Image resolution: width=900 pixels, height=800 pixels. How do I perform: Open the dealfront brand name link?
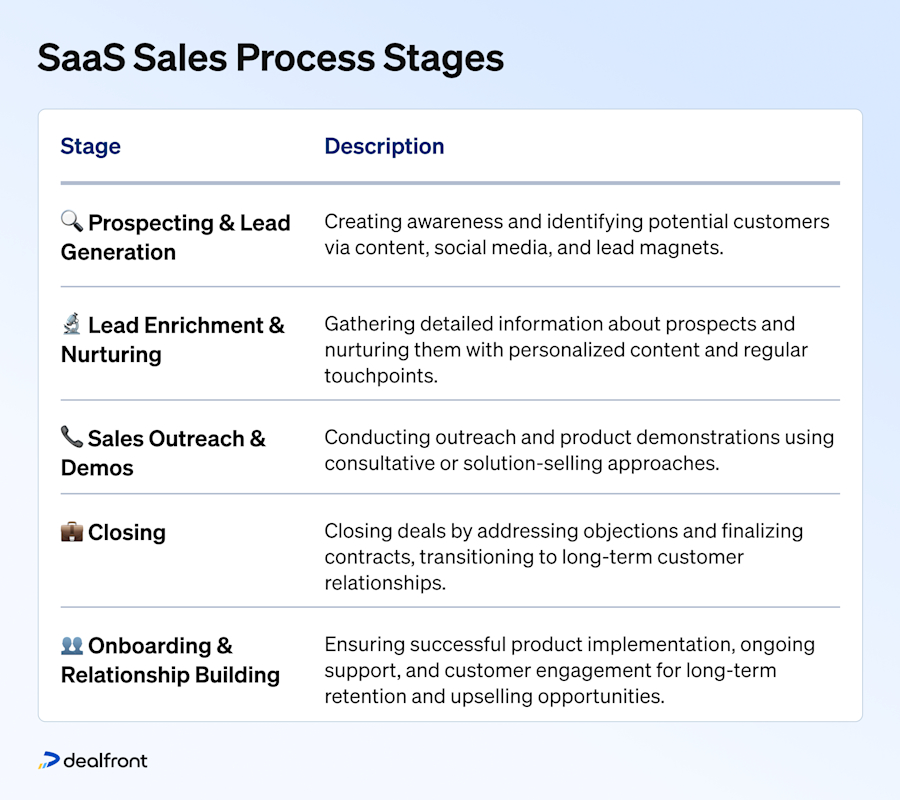(106, 760)
